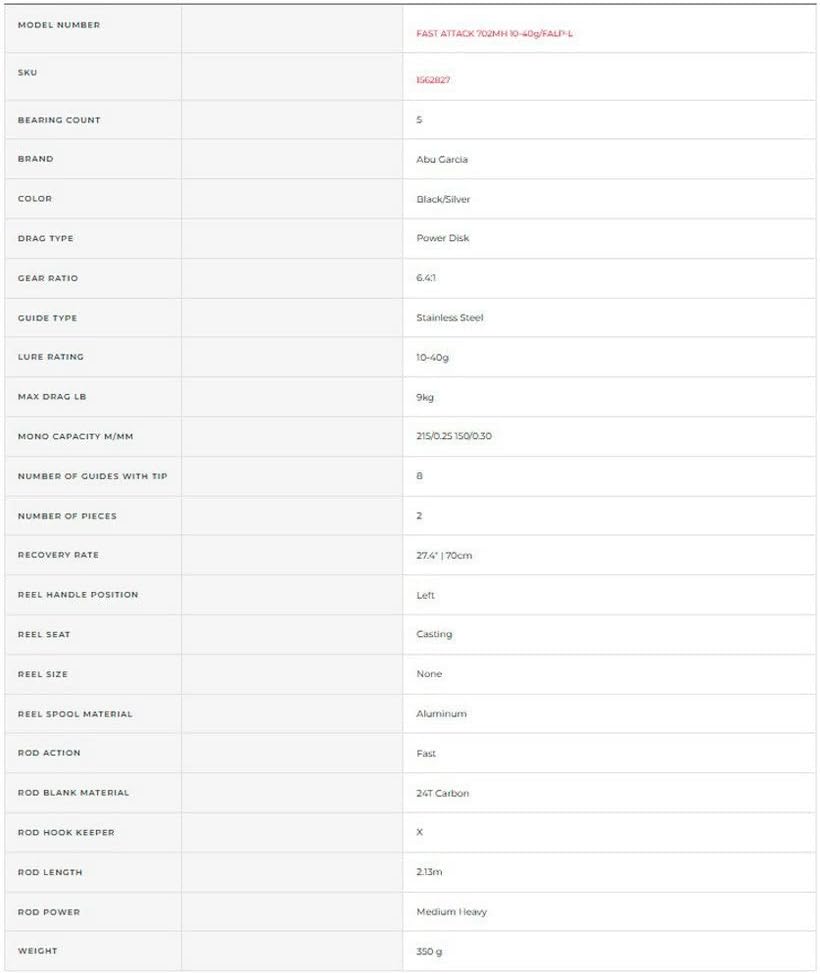
Task: Select the 10-40g lure rating value
Action: (x=432, y=357)
